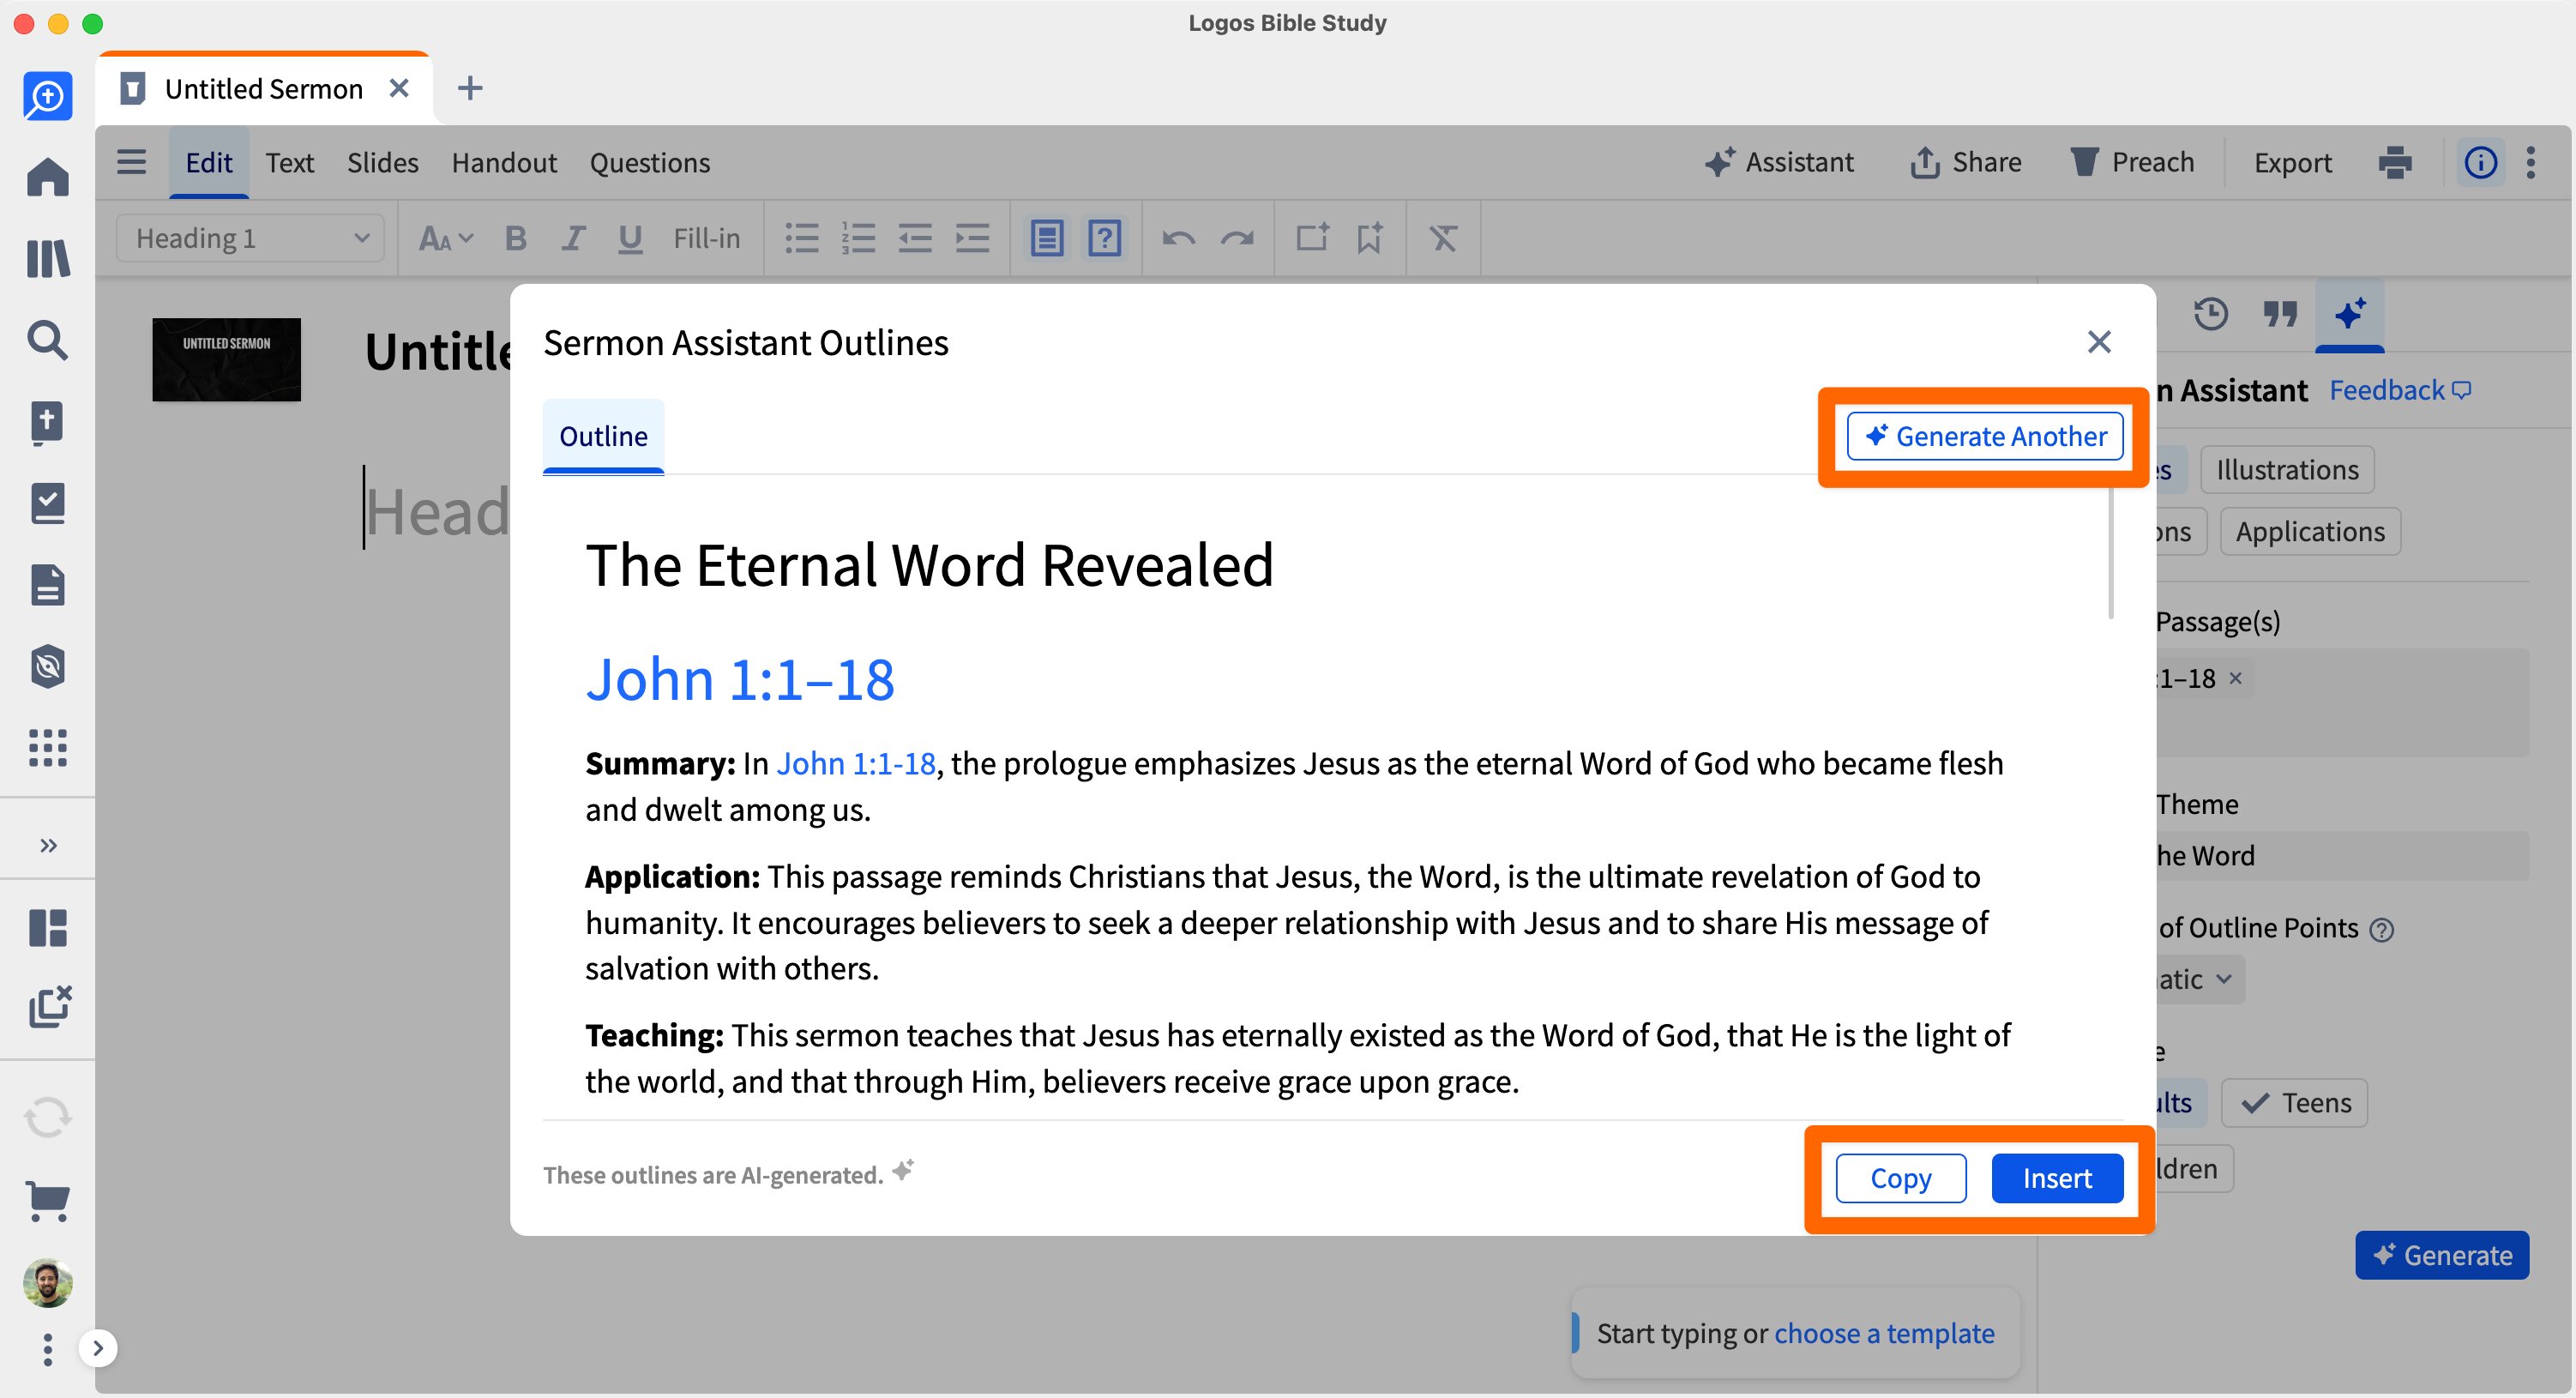Undo the last action
The height and width of the screenshot is (1398, 2576).
click(1179, 238)
